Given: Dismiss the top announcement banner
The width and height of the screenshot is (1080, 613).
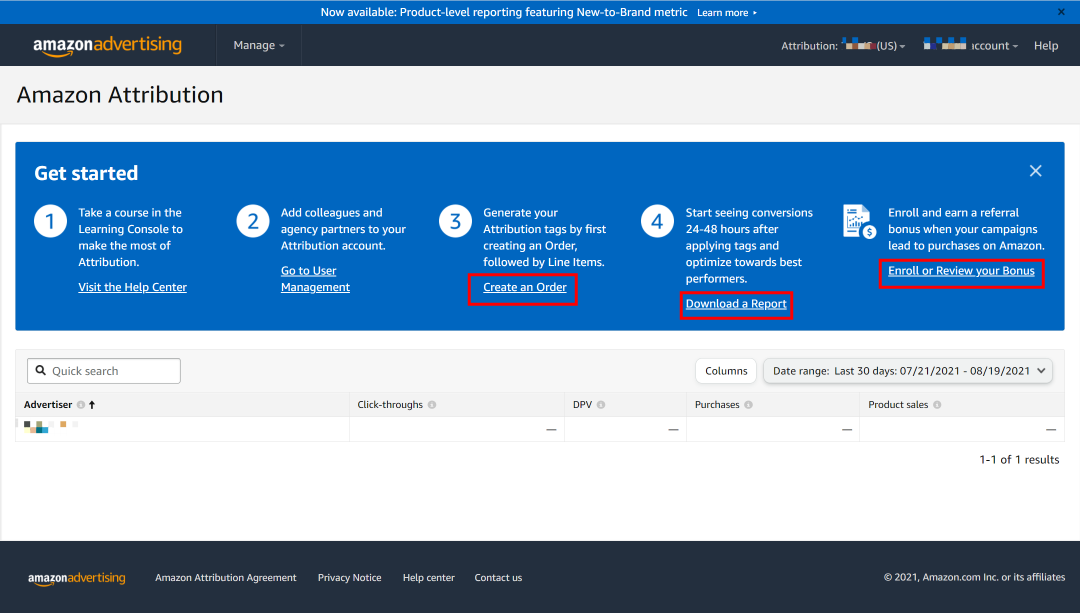Looking at the screenshot, I should tap(1061, 12).
